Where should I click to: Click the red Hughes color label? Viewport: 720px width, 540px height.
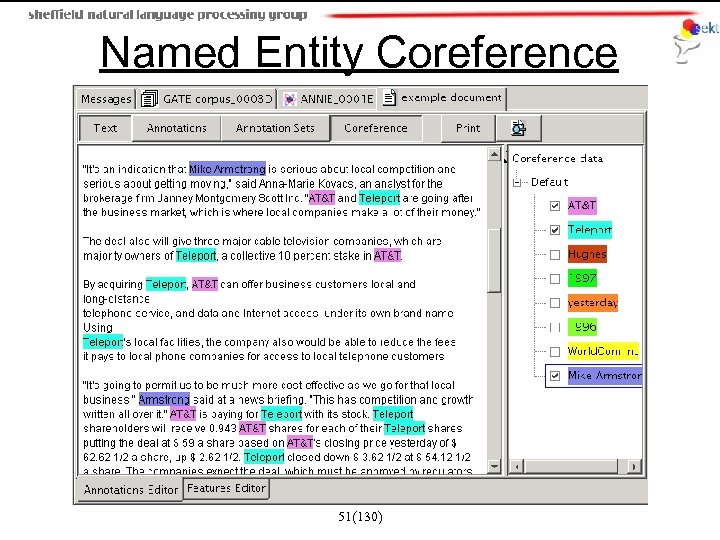click(x=587, y=254)
